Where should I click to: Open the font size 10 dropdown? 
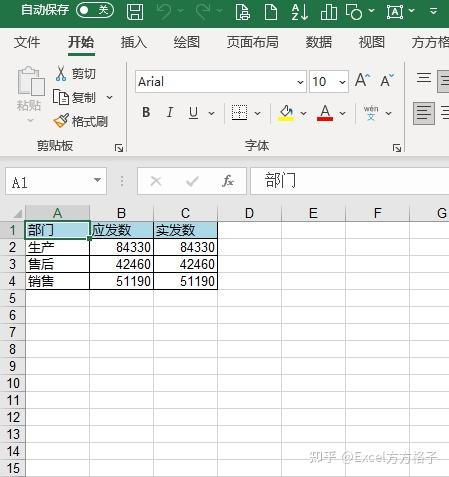(x=342, y=82)
